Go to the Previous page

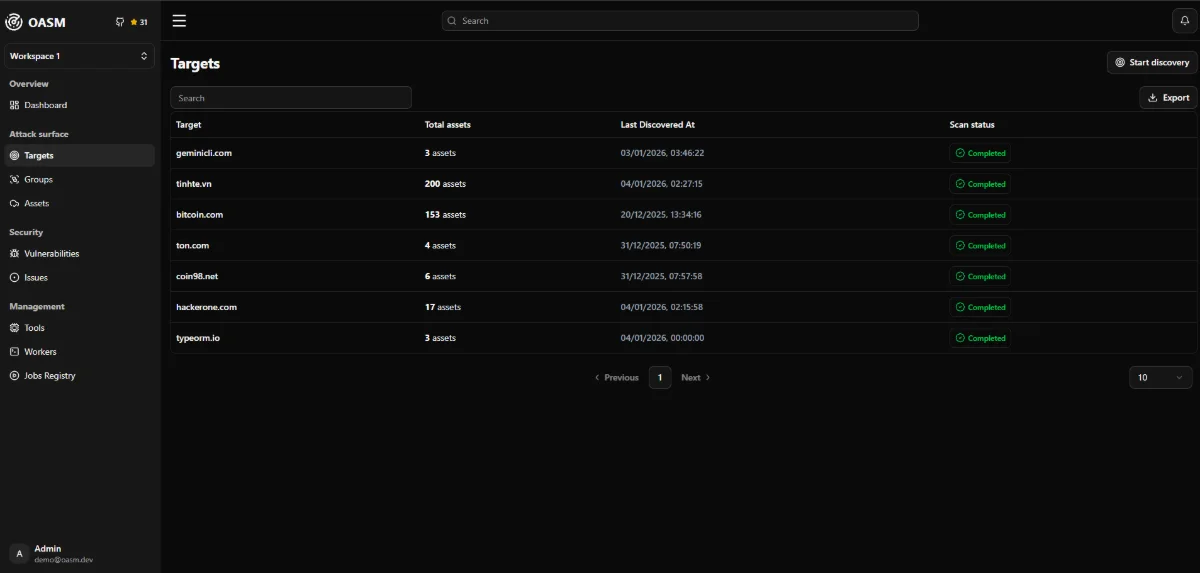click(x=617, y=377)
